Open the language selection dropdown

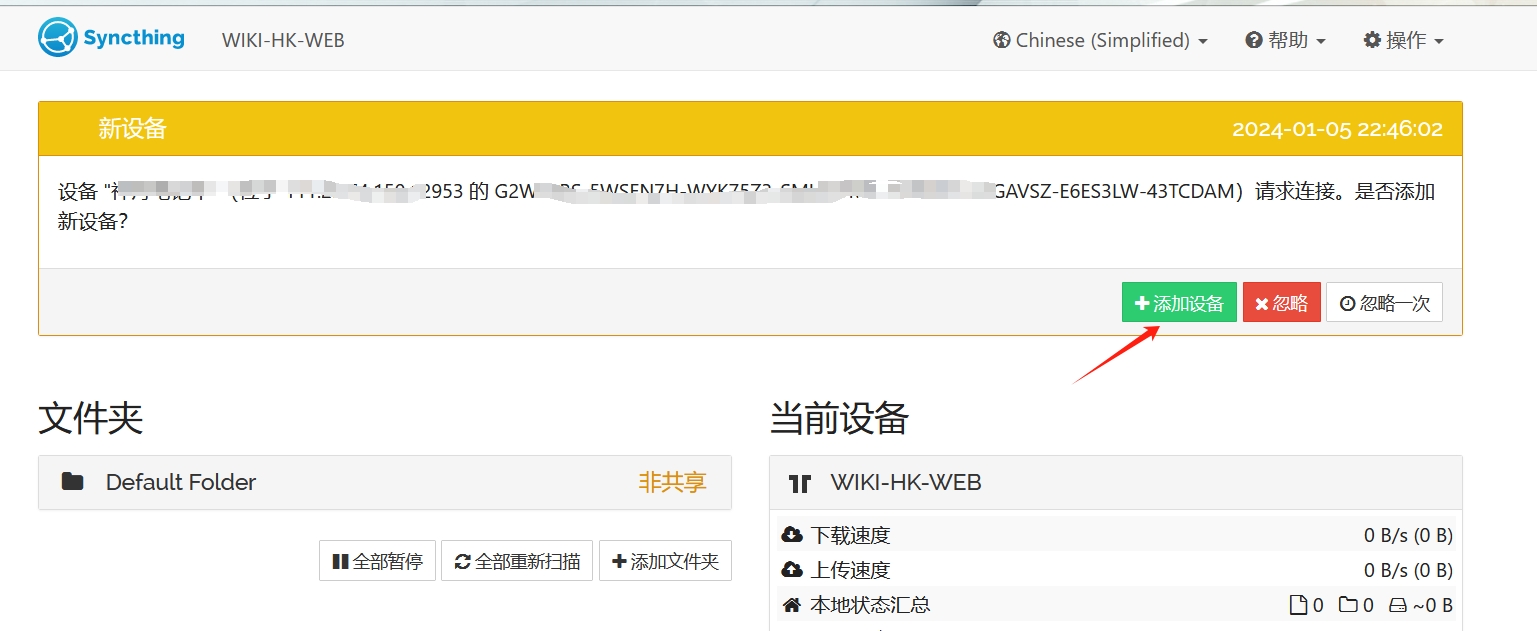coord(1100,40)
